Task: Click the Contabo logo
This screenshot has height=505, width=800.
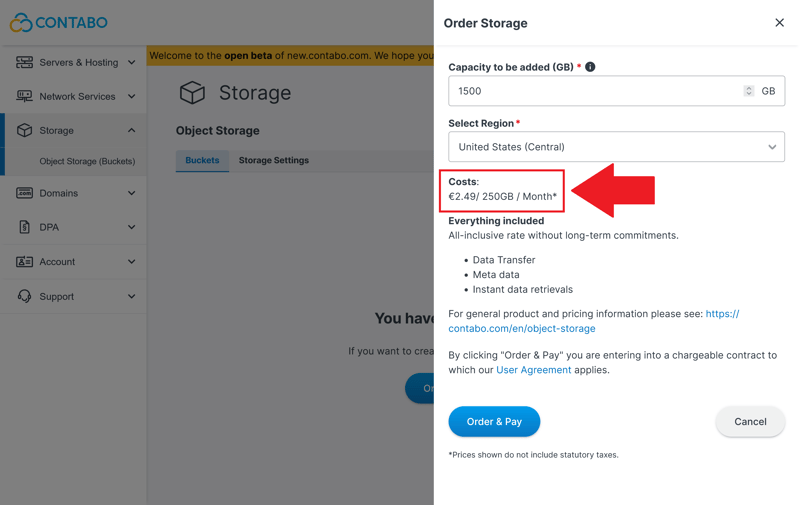Action: pos(58,22)
